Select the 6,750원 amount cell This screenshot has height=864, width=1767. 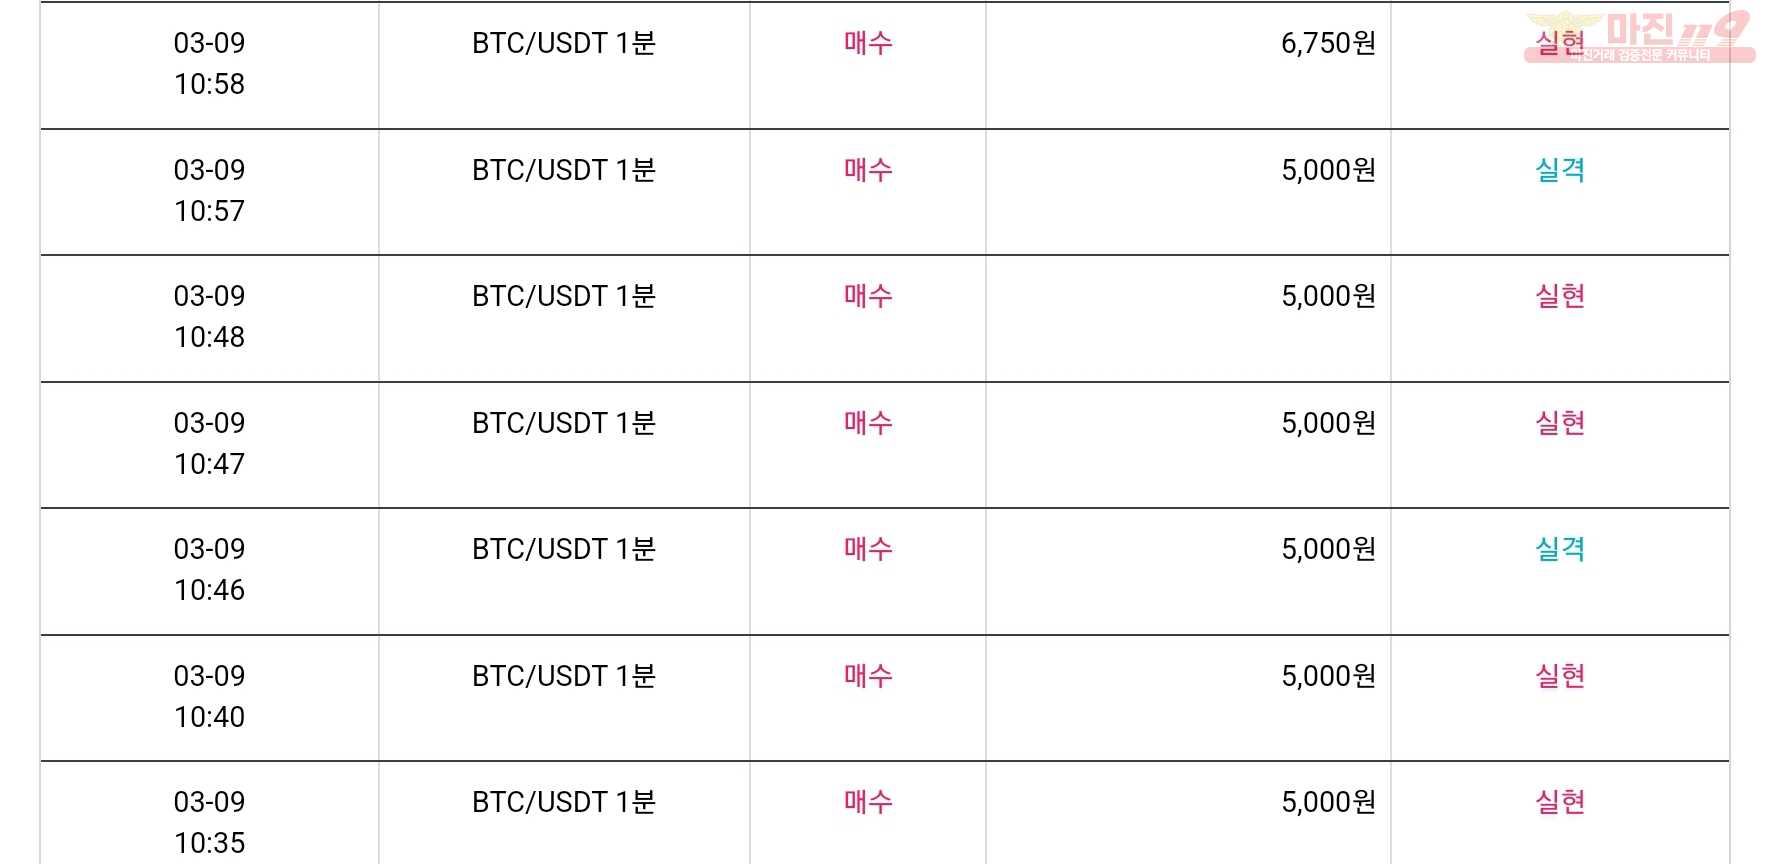click(x=1328, y=43)
